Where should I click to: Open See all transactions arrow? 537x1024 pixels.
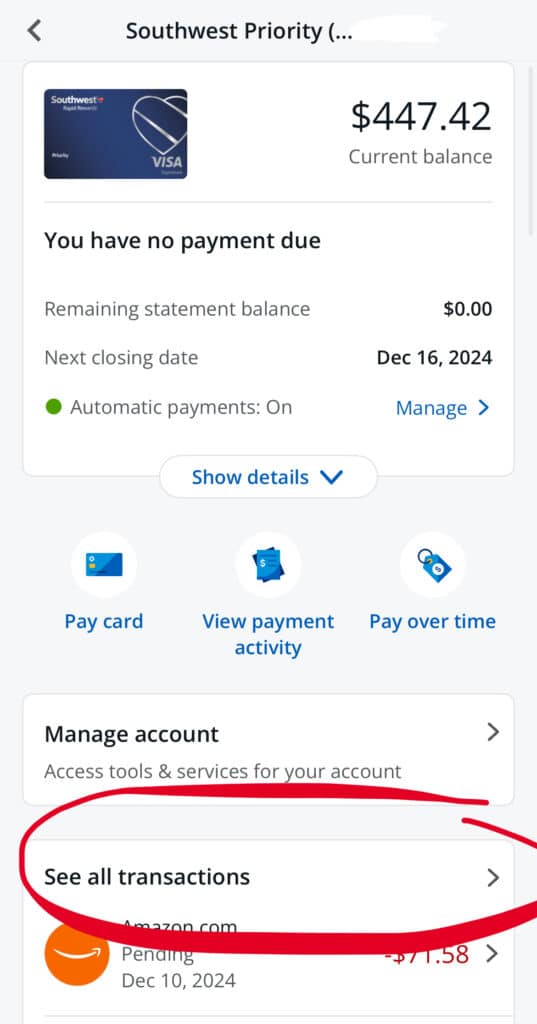[493, 877]
